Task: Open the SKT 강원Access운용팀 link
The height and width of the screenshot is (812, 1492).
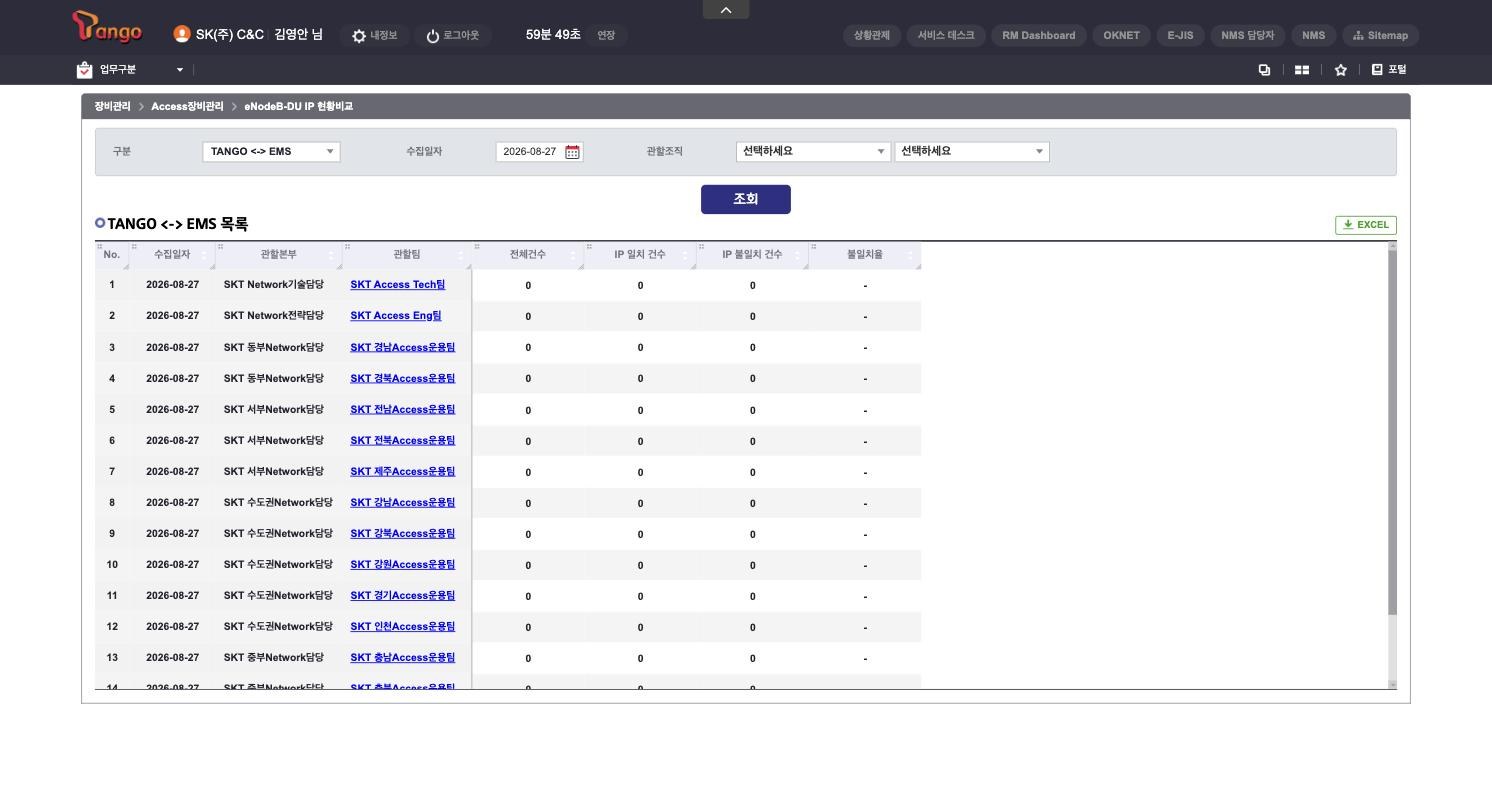Action: click(403, 565)
